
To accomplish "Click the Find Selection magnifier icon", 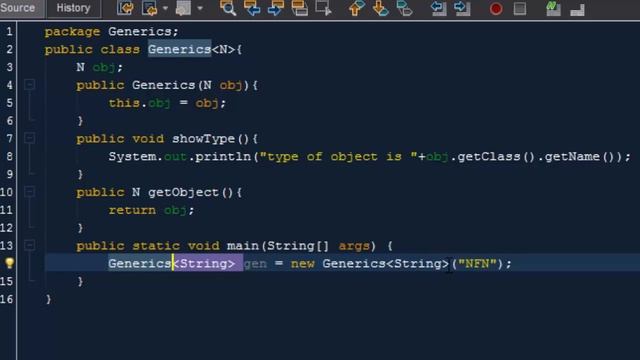I will [x=228, y=8].
